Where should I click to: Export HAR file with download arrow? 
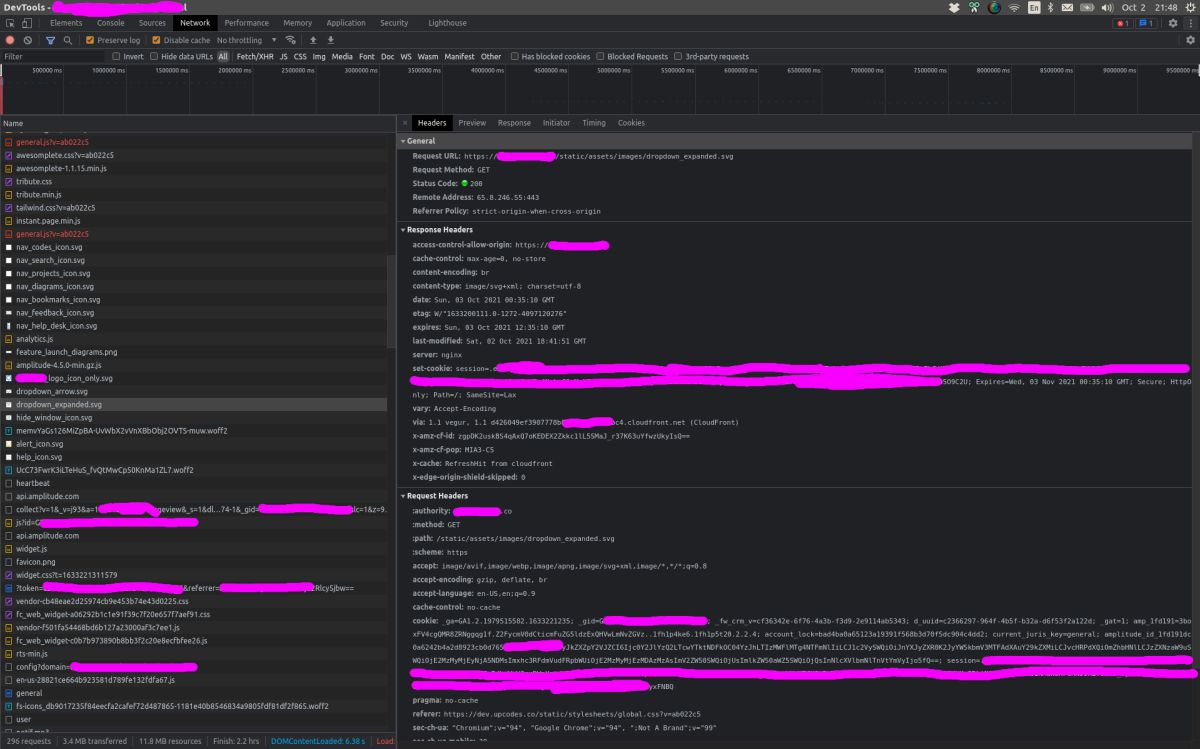(329, 40)
